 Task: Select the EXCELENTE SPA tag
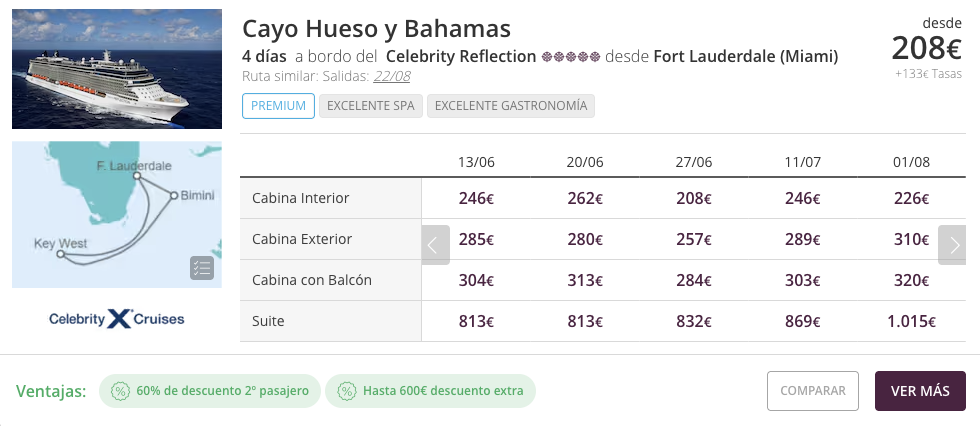[x=371, y=106]
